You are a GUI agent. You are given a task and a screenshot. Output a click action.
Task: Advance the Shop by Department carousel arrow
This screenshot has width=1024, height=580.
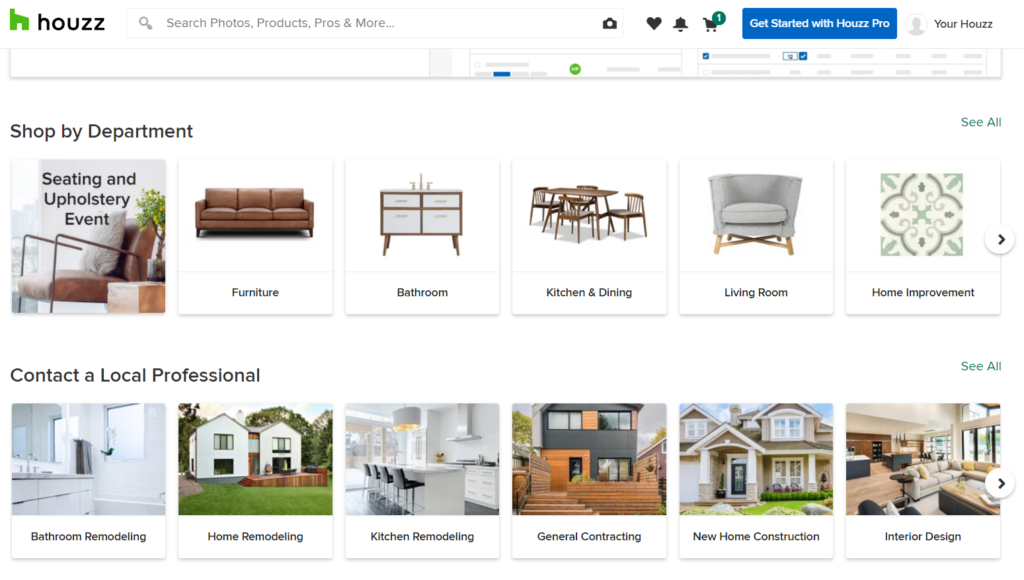tap(999, 239)
